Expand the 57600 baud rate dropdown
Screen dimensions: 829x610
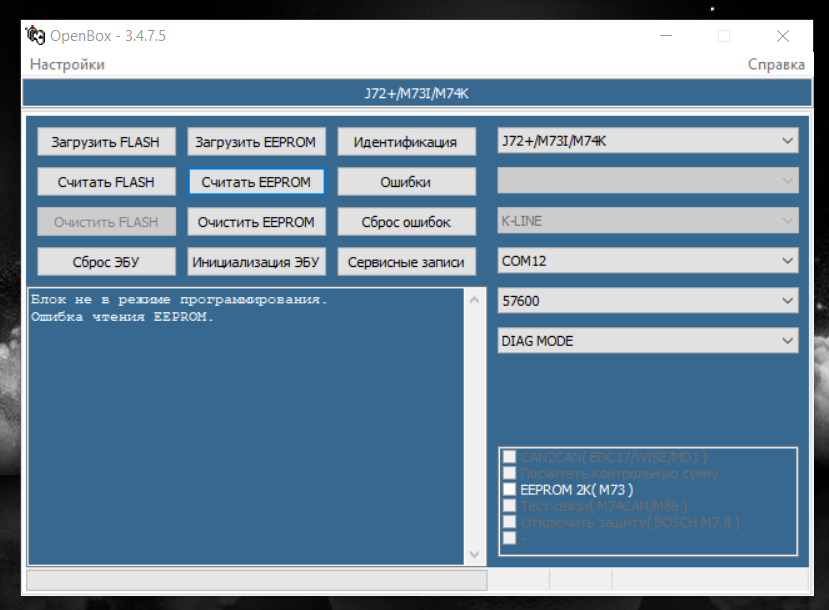click(648, 301)
